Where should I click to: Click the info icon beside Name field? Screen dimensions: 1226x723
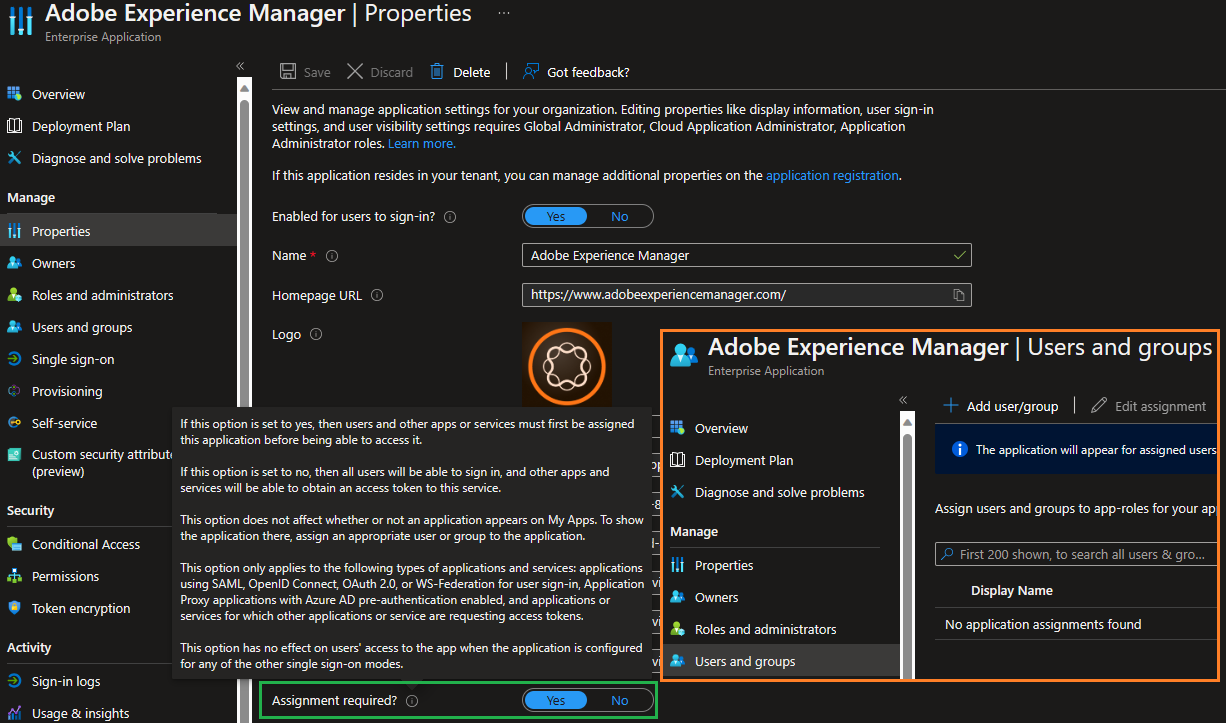pyautogui.click(x=332, y=256)
